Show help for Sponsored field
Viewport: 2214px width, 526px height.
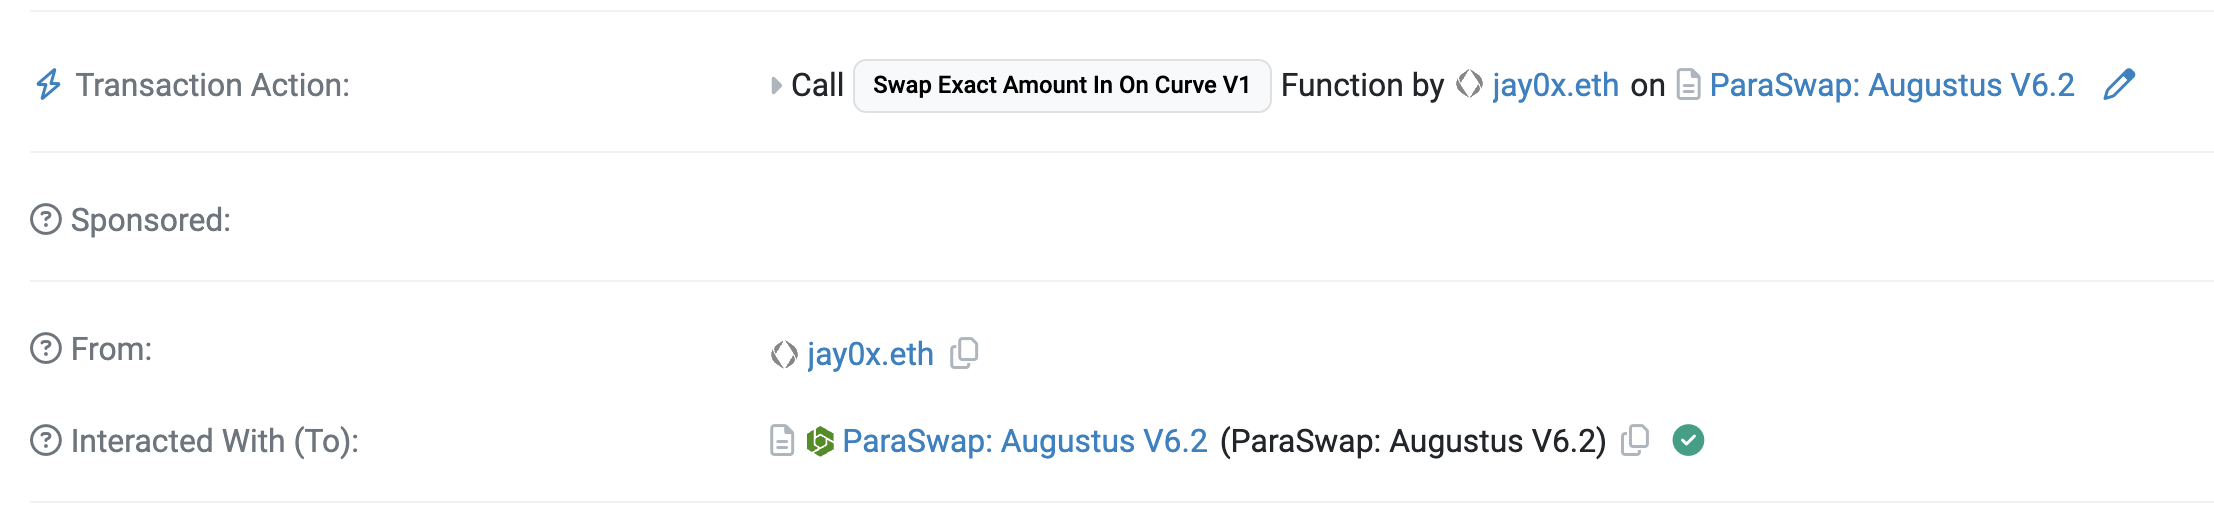pyautogui.click(x=46, y=220)
